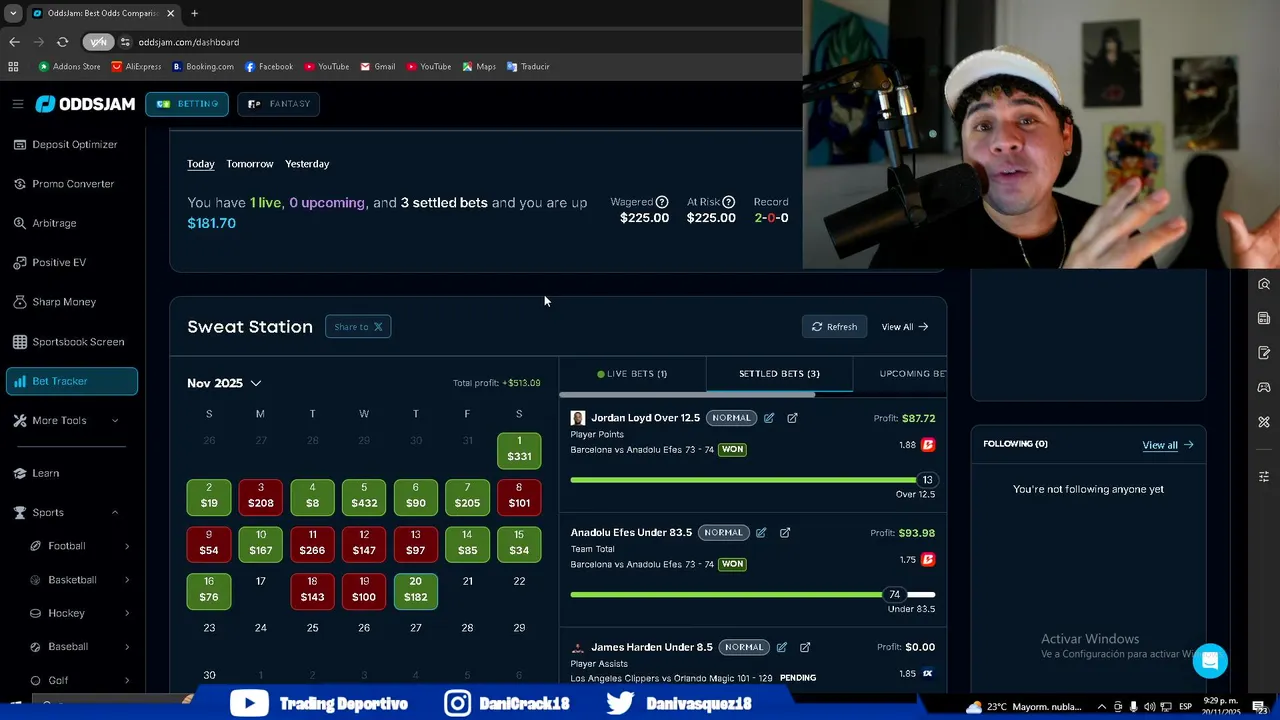Open Promo Converter in the sidebar
Screen dimensions: 1280x720
click(72, 184)
